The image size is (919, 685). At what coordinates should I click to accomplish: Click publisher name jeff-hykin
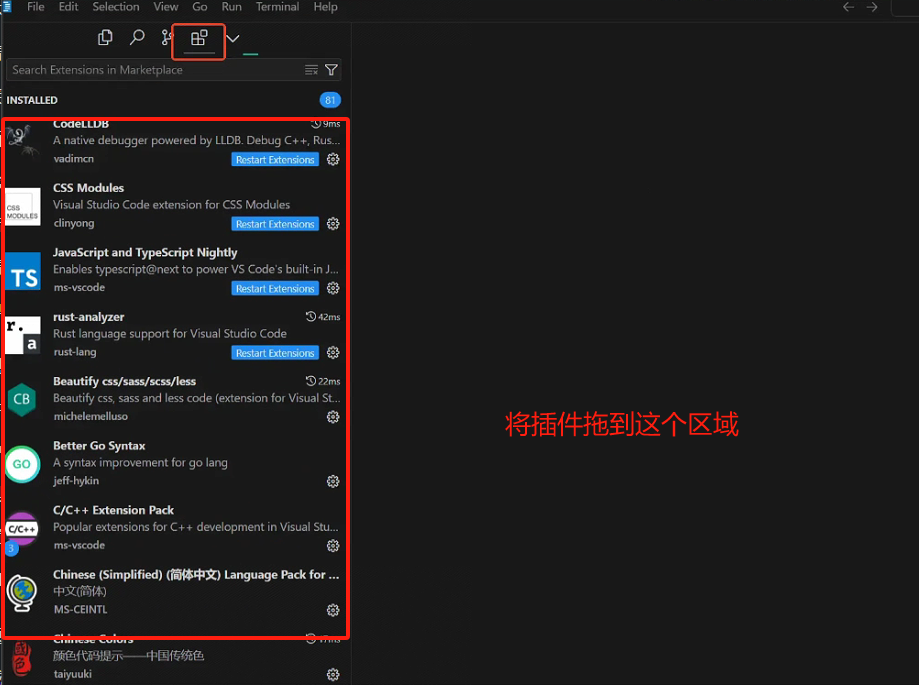(x=76, y=481)
